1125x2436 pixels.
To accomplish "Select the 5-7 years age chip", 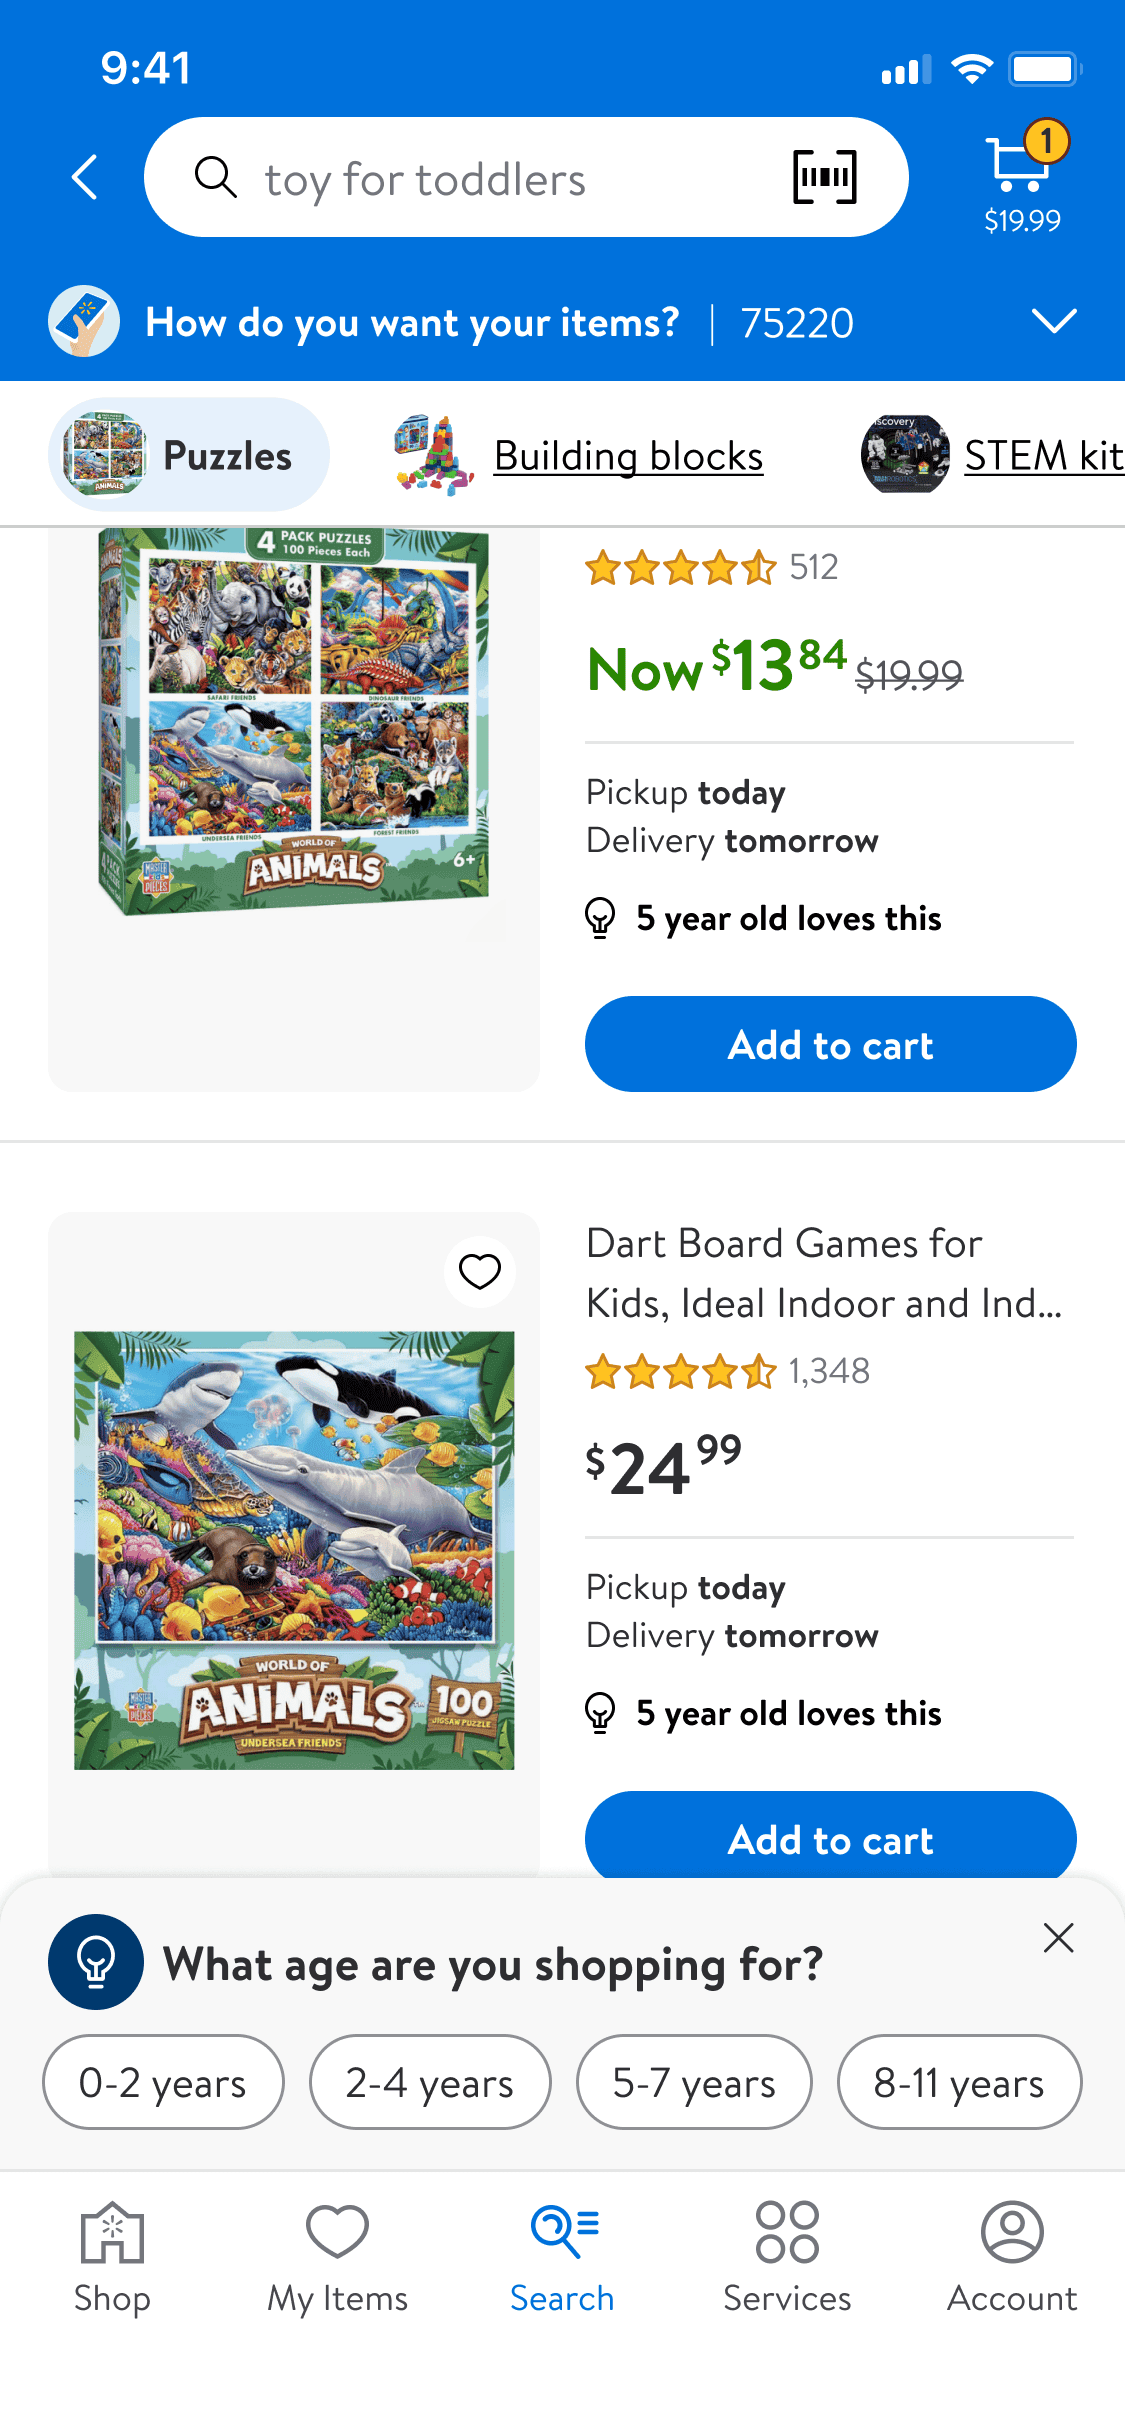I will point(694,2083).
